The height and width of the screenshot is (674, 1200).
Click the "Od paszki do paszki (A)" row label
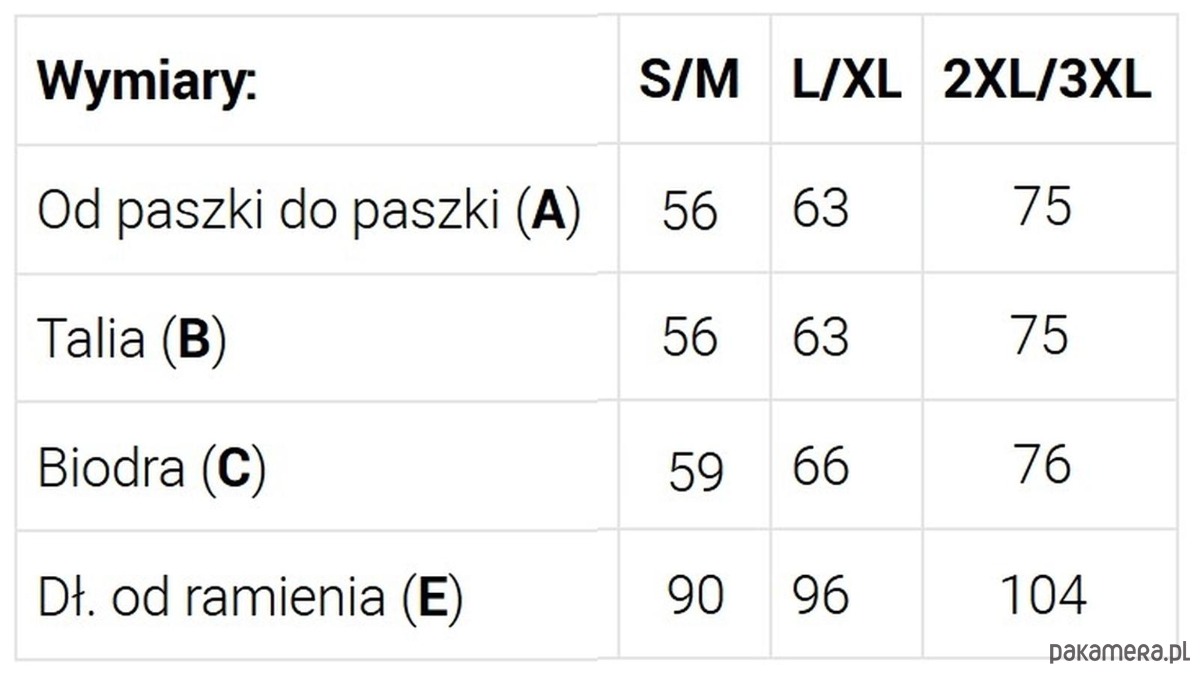309,210
